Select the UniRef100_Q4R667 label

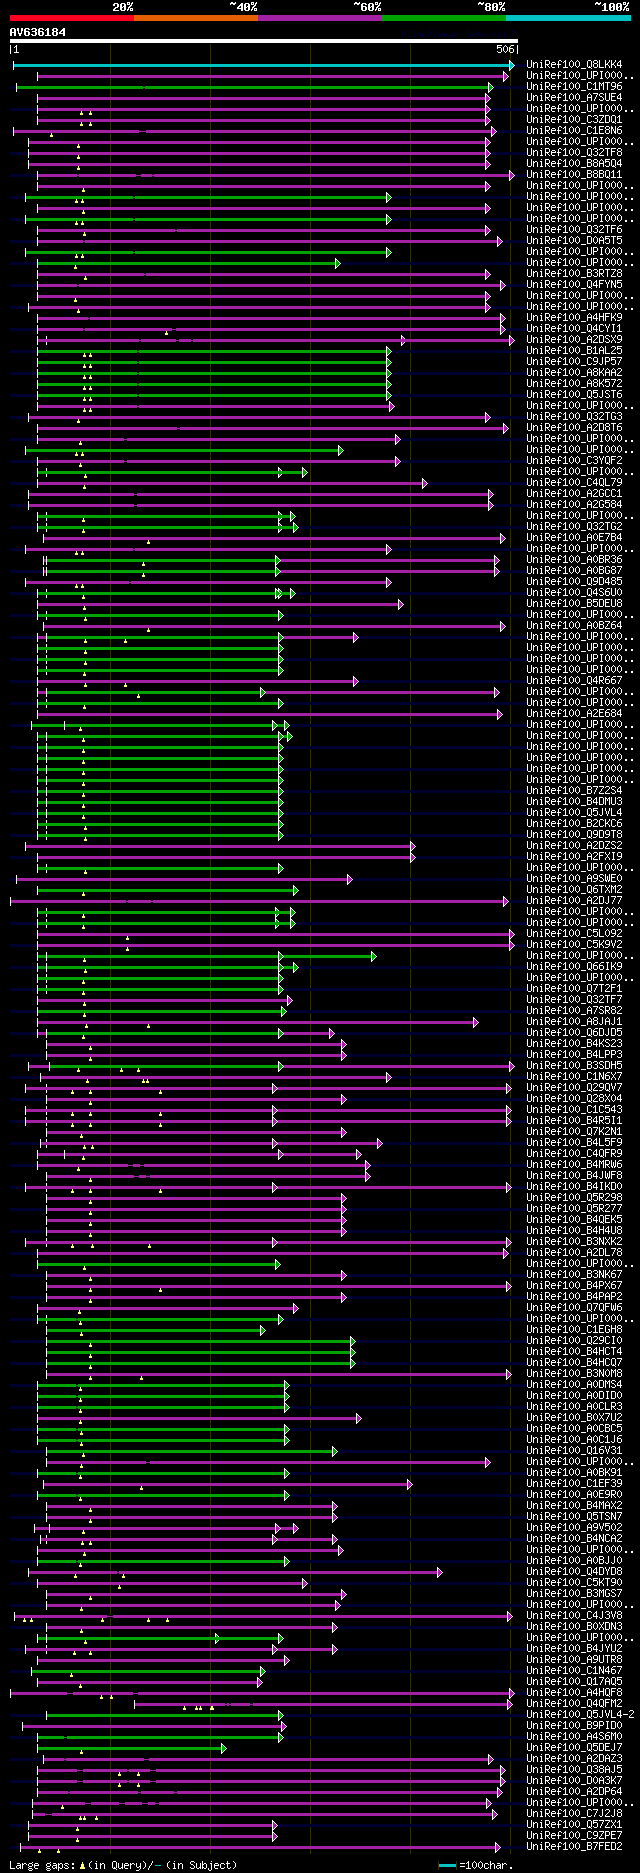tap(574, 681)
